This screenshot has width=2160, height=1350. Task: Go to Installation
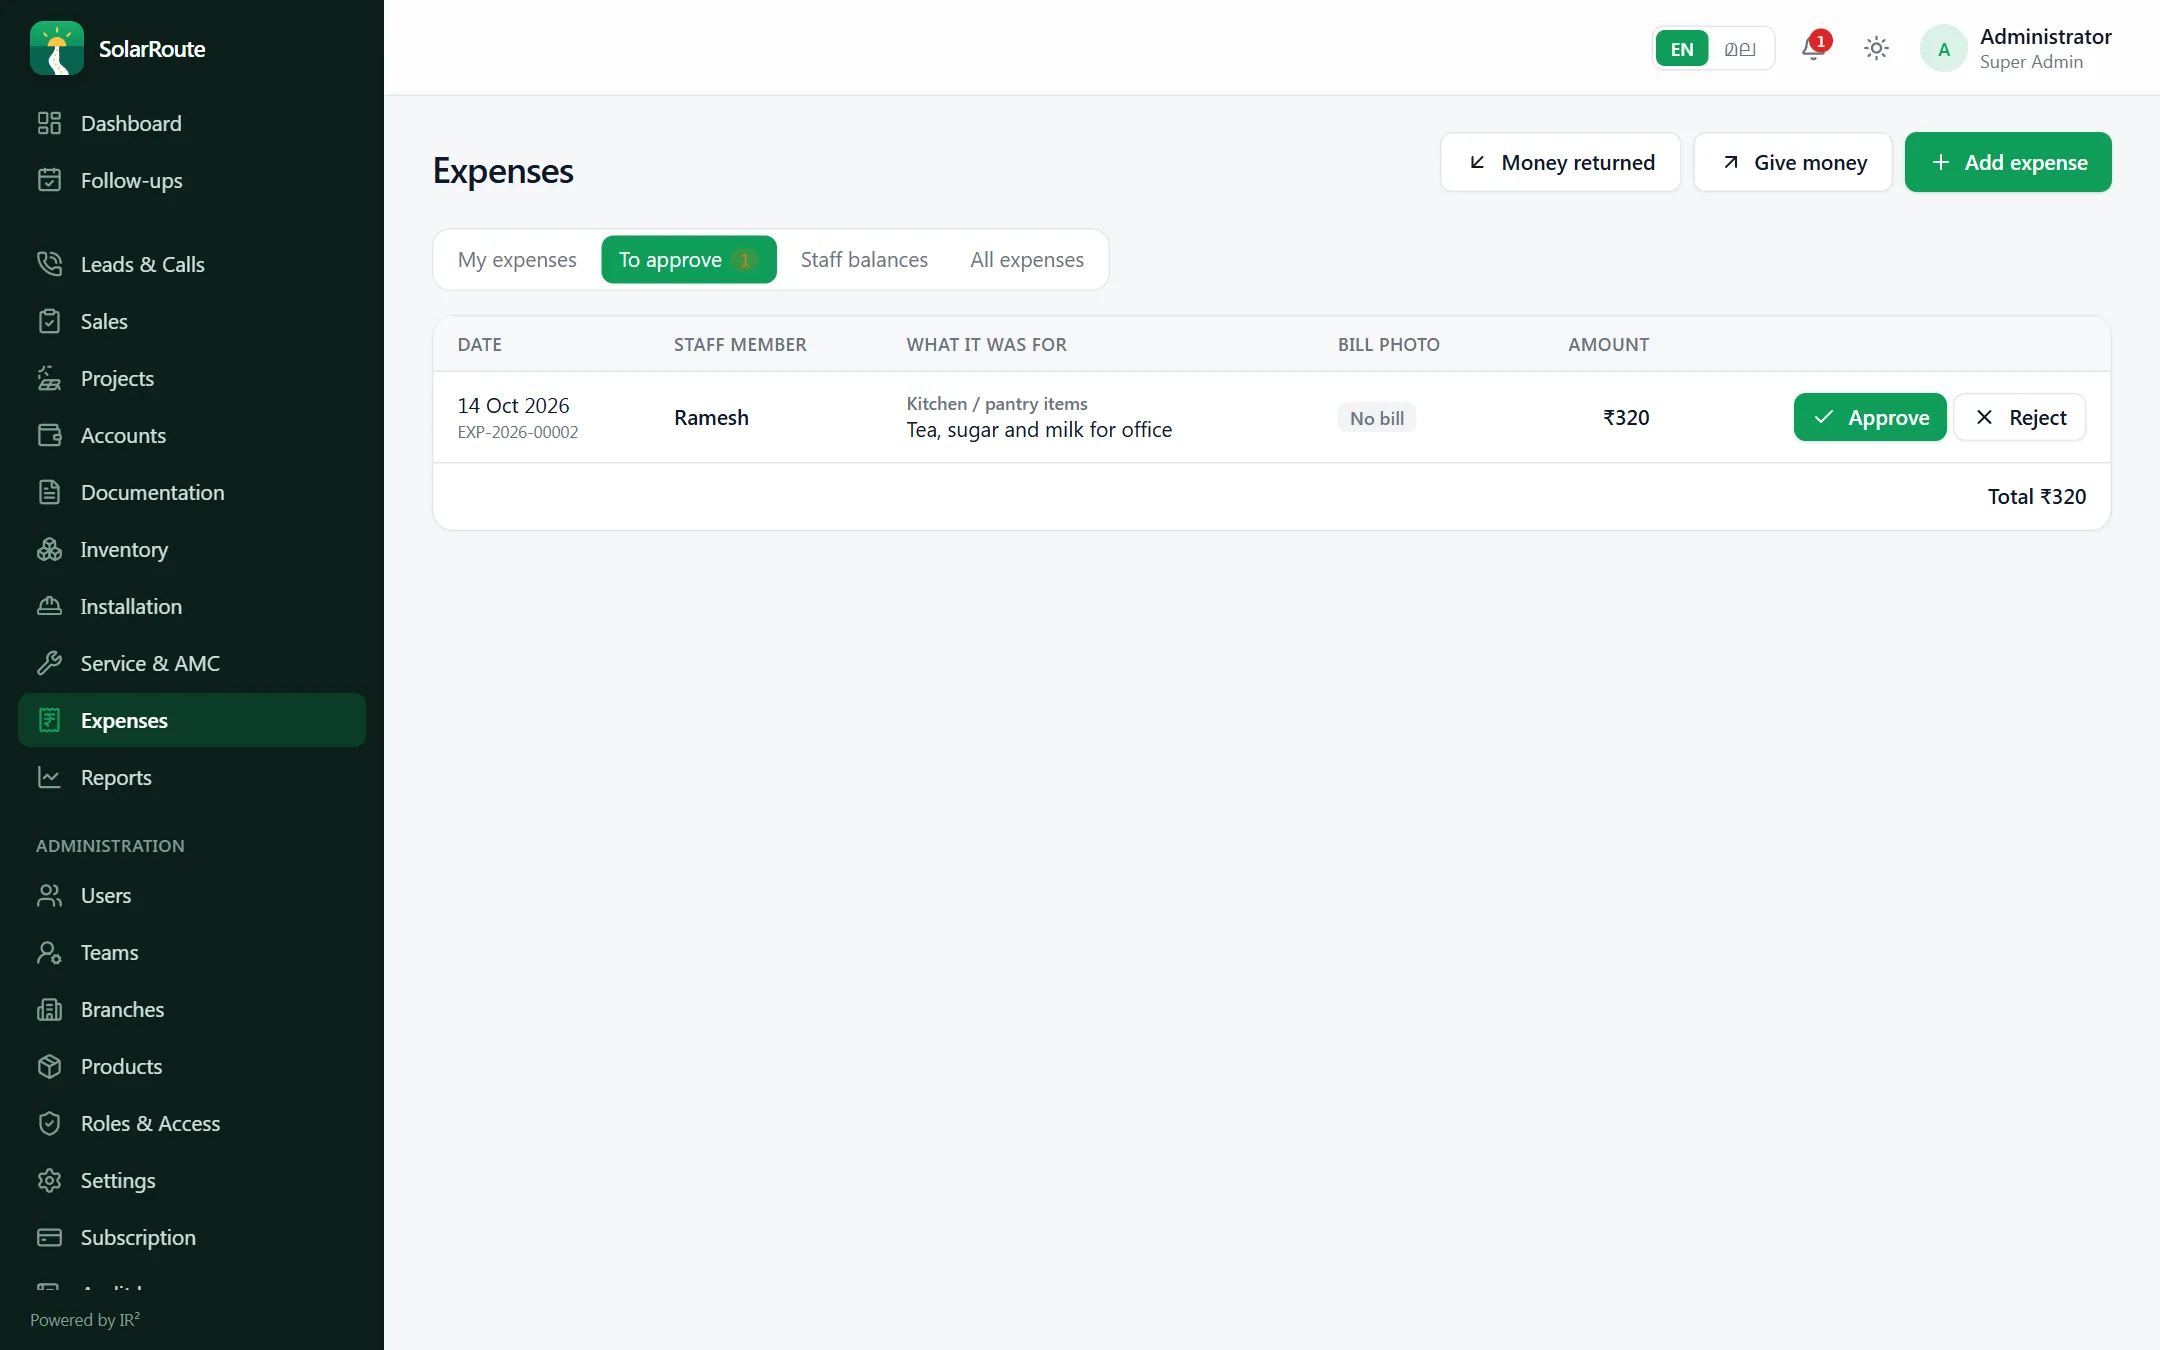pos(192,606)
